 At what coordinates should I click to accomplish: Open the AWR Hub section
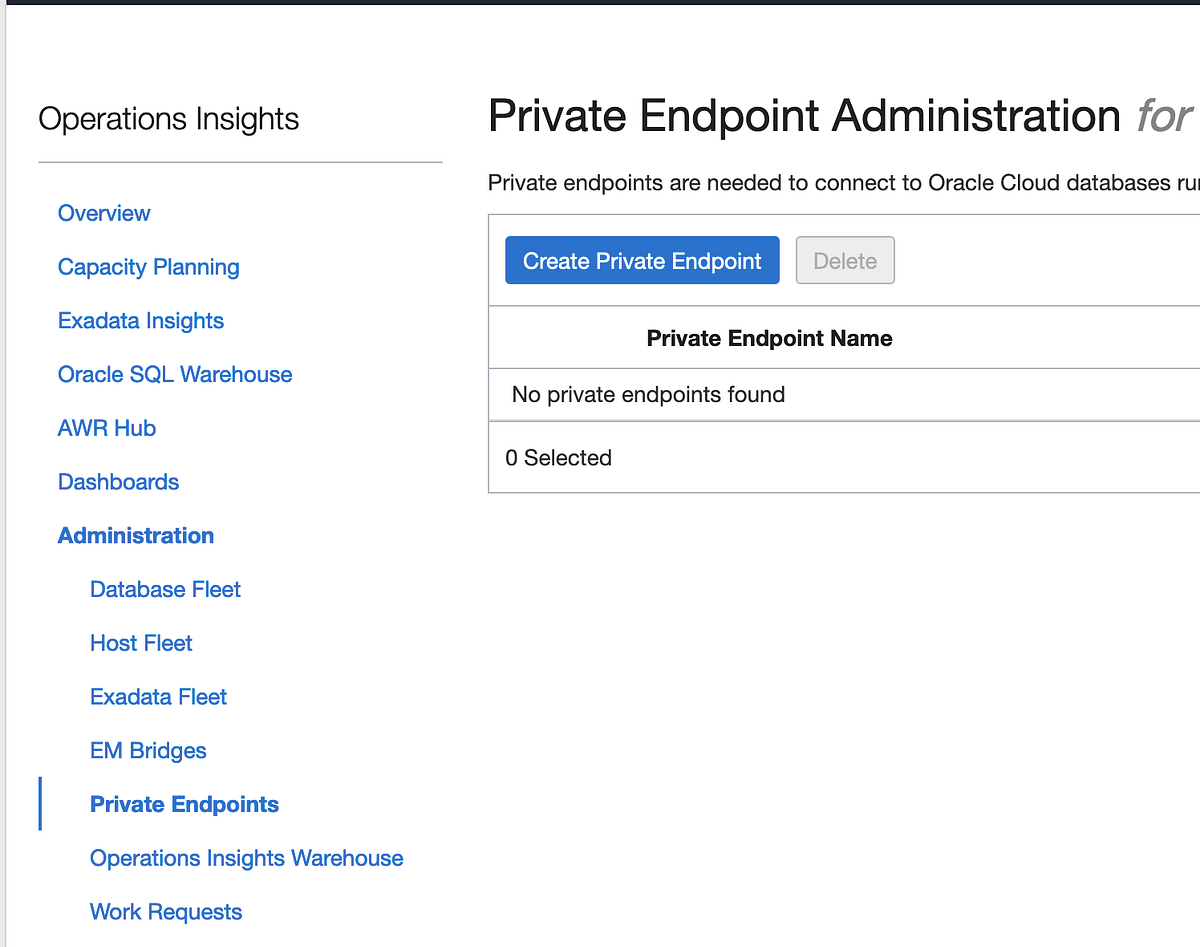(x=106, y=428)
